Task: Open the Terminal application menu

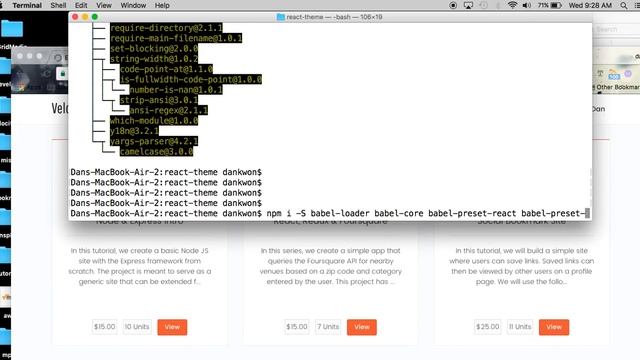Action: tap(27, 5)
